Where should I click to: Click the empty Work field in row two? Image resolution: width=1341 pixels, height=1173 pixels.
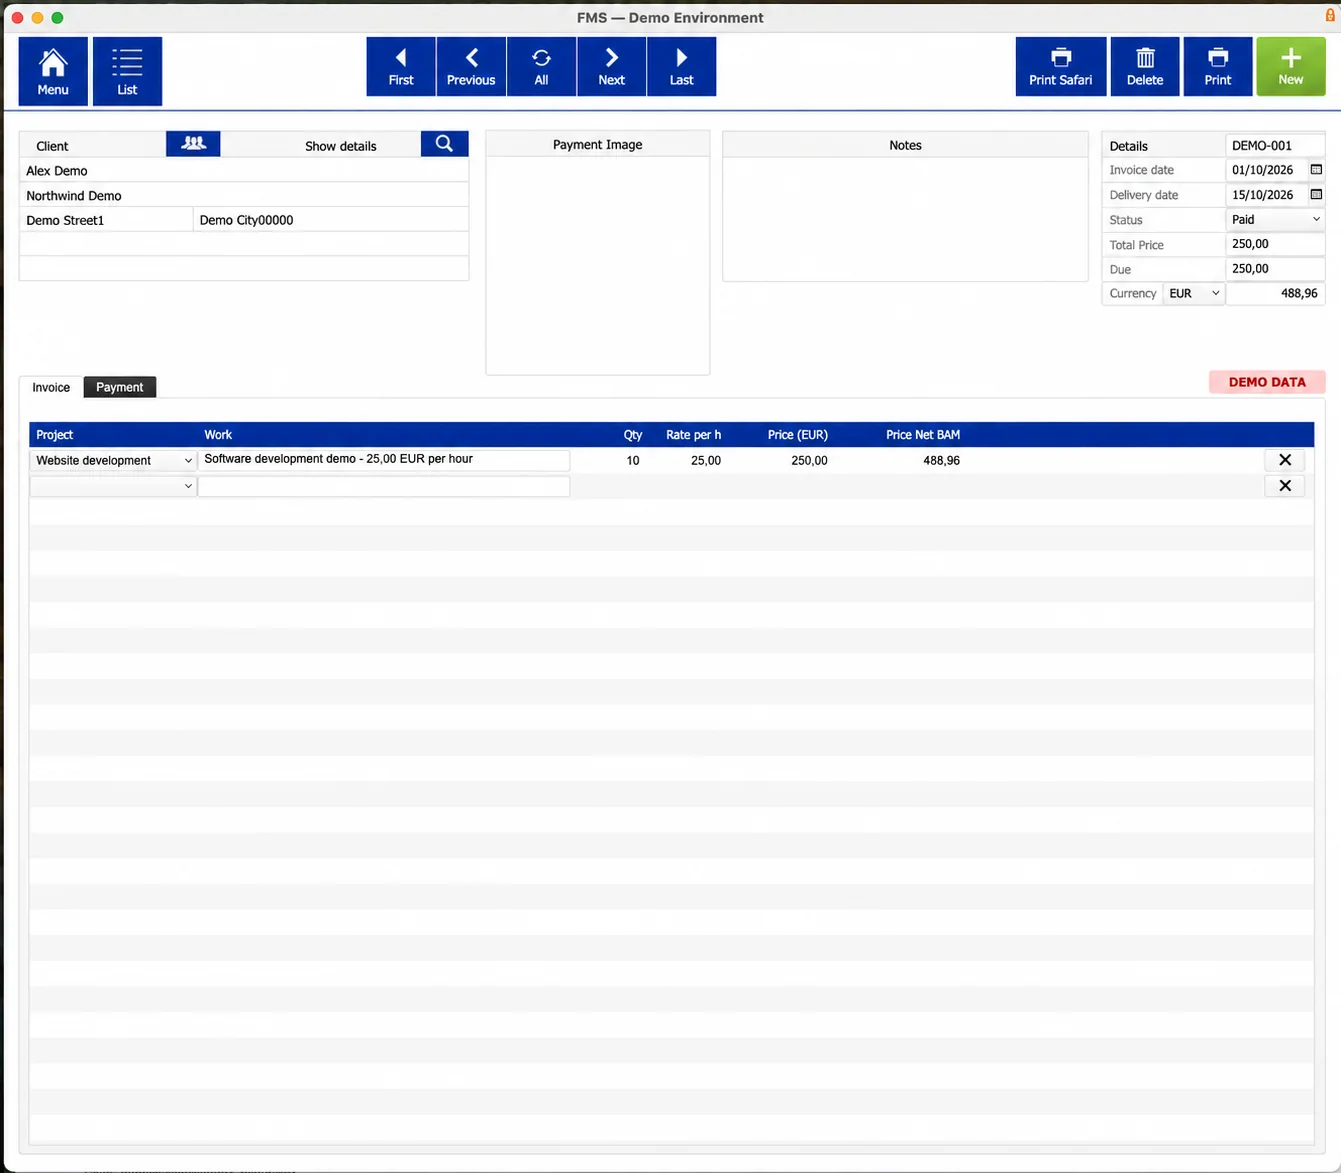pos(384,486)
